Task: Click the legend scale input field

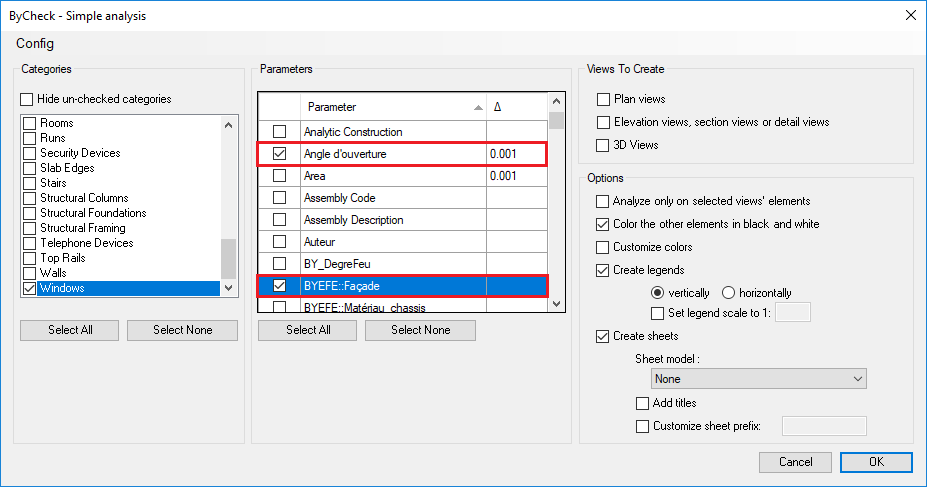Action: click(792, 313)
